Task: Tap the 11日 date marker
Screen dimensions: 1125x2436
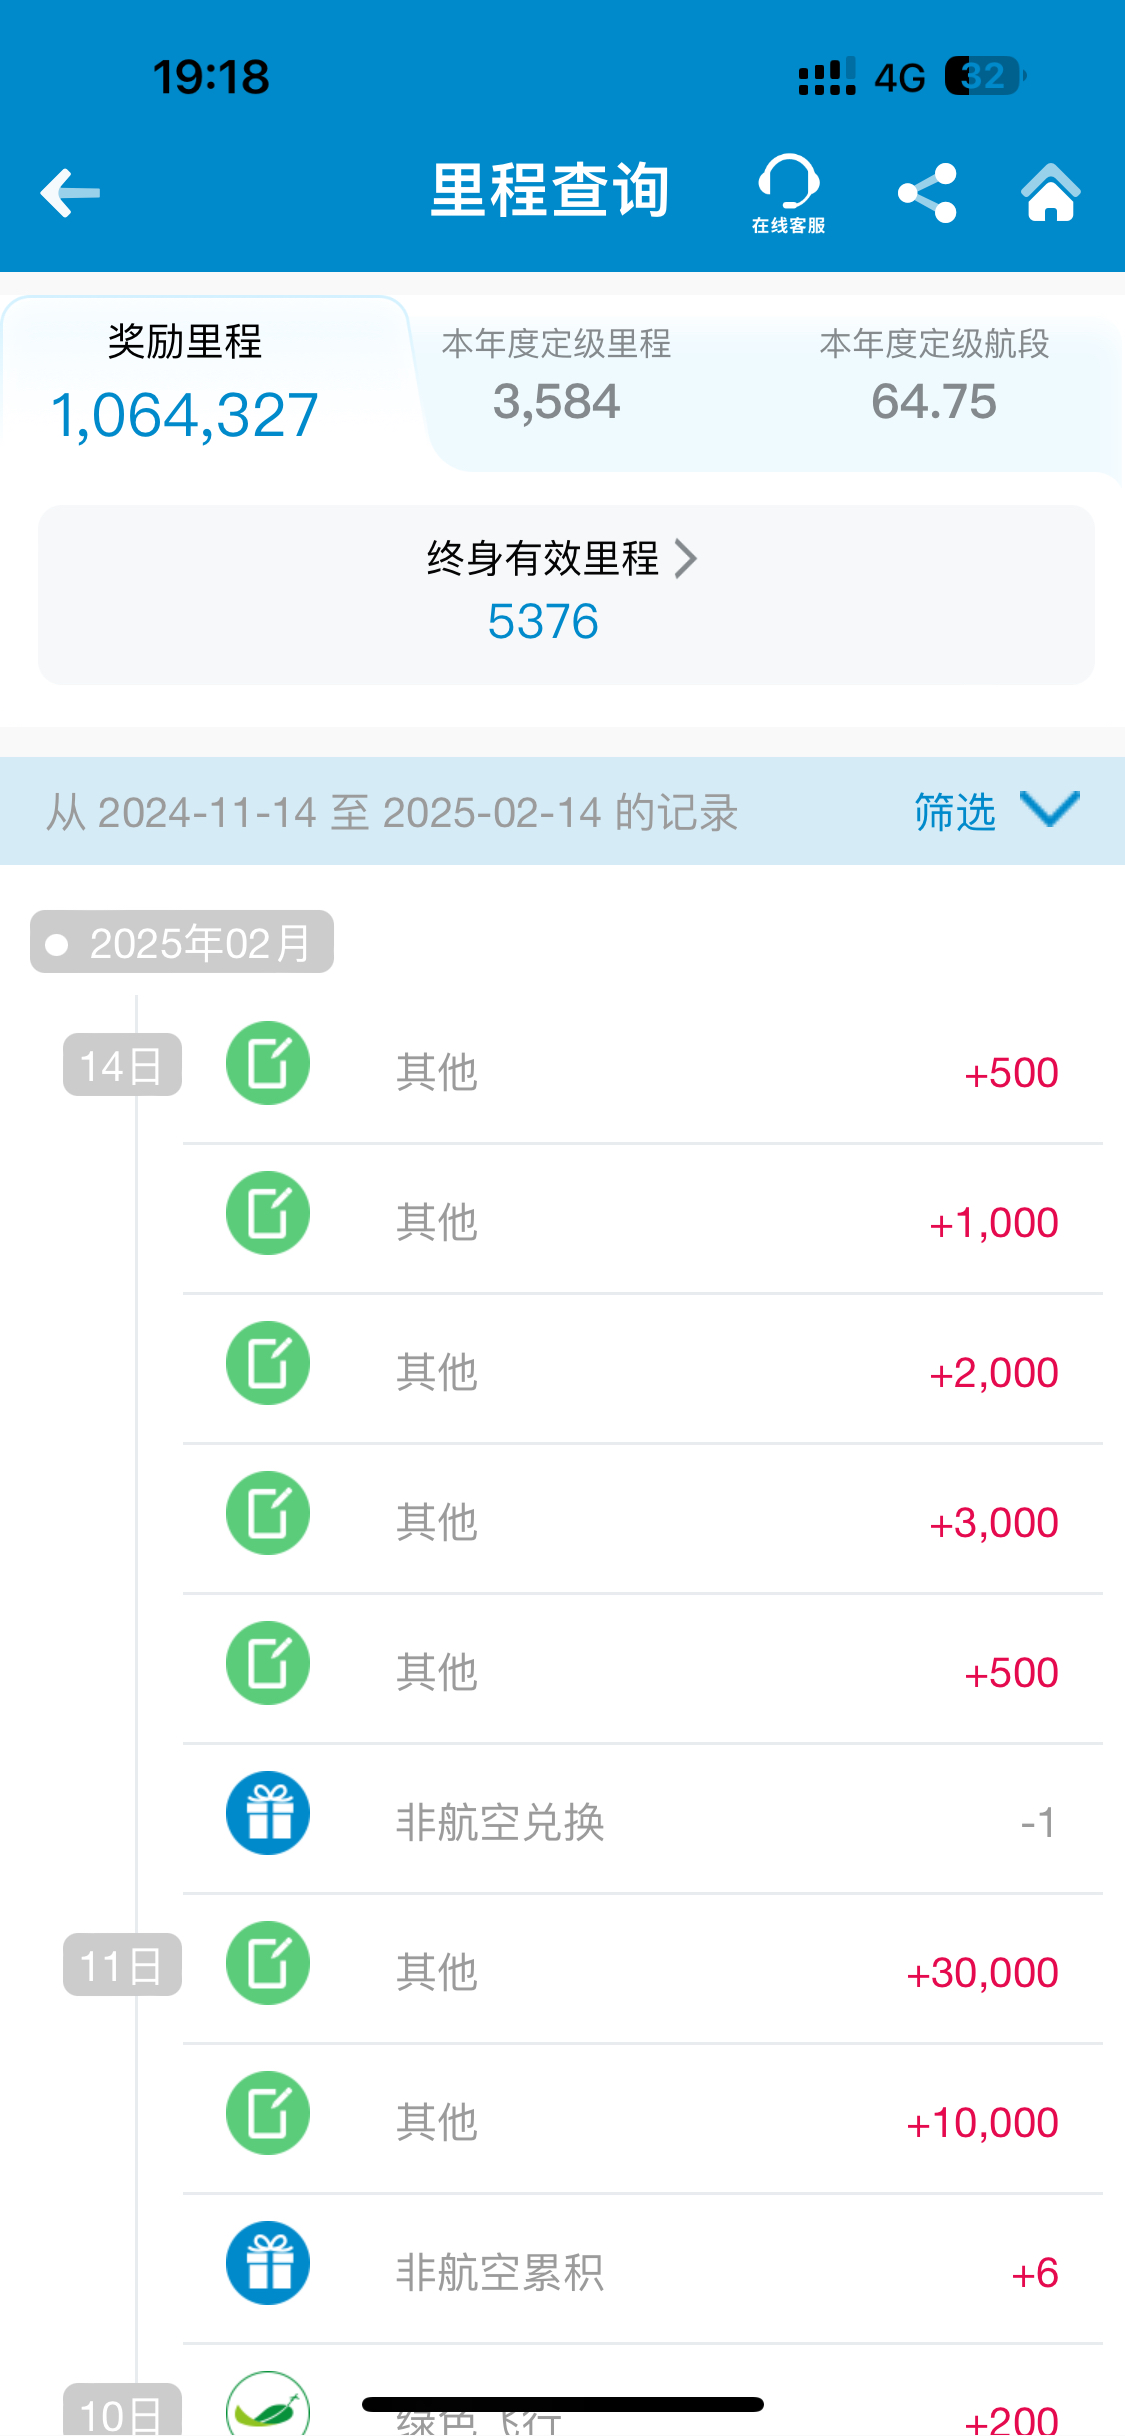Action: pos(122,1965)
